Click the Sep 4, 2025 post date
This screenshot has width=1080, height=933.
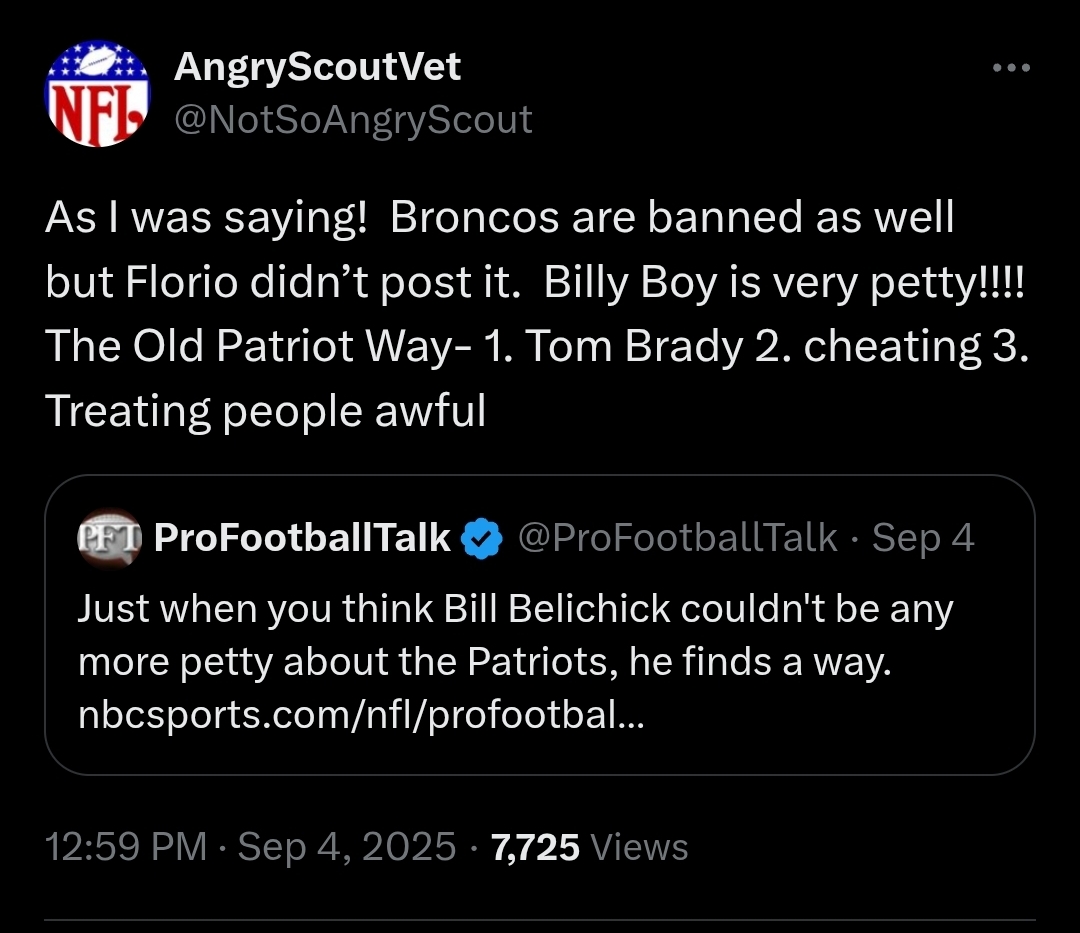(347, 847)
